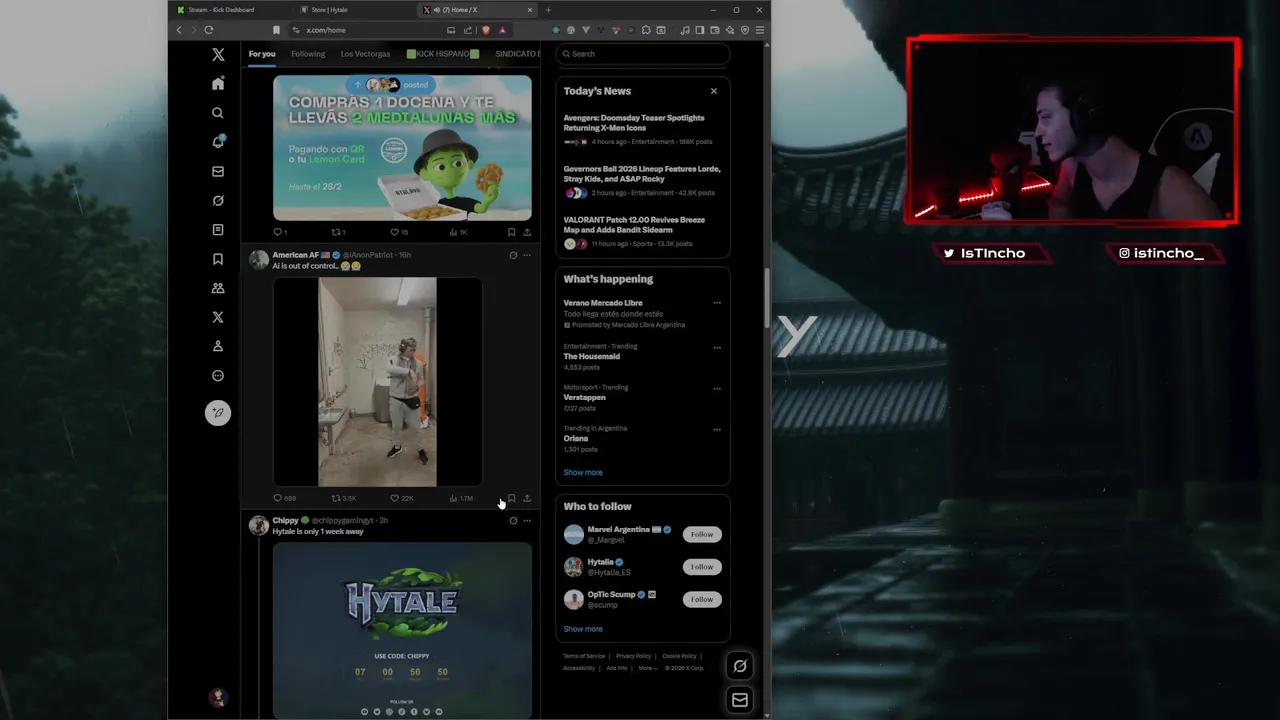Open Avengers: Doomsday Teaser news item
1280x720 pixels.
(643, 129)
